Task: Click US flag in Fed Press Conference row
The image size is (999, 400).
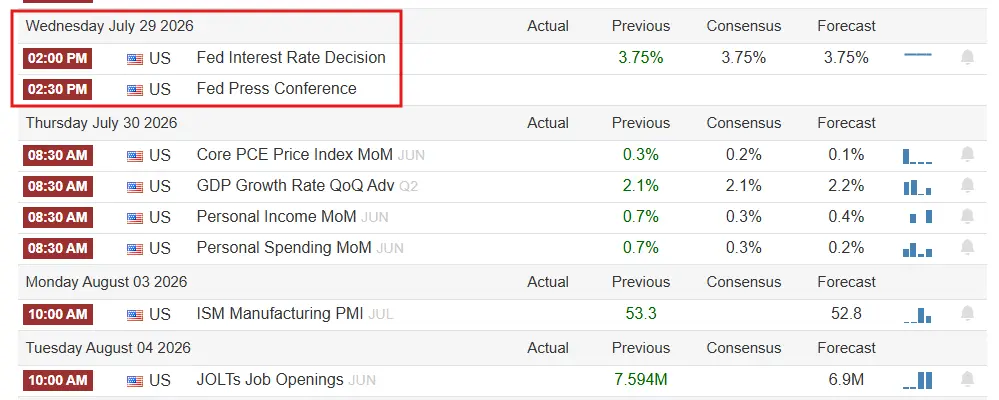Action: click(x=134, y=90)
